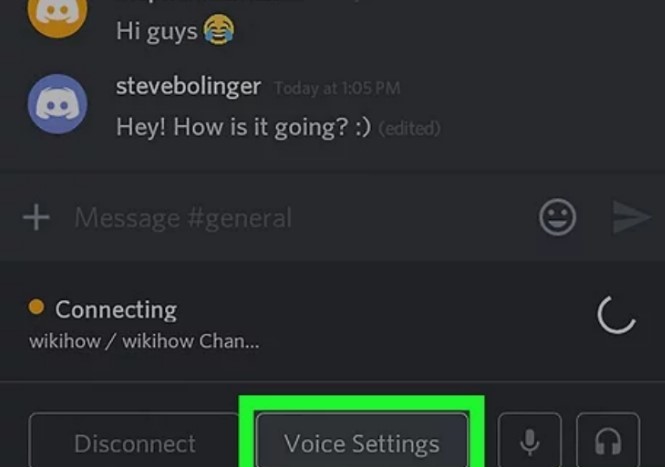The height and width of the screenshot is (467, 665).
Task: Mute the microphone
Action: 530,440
